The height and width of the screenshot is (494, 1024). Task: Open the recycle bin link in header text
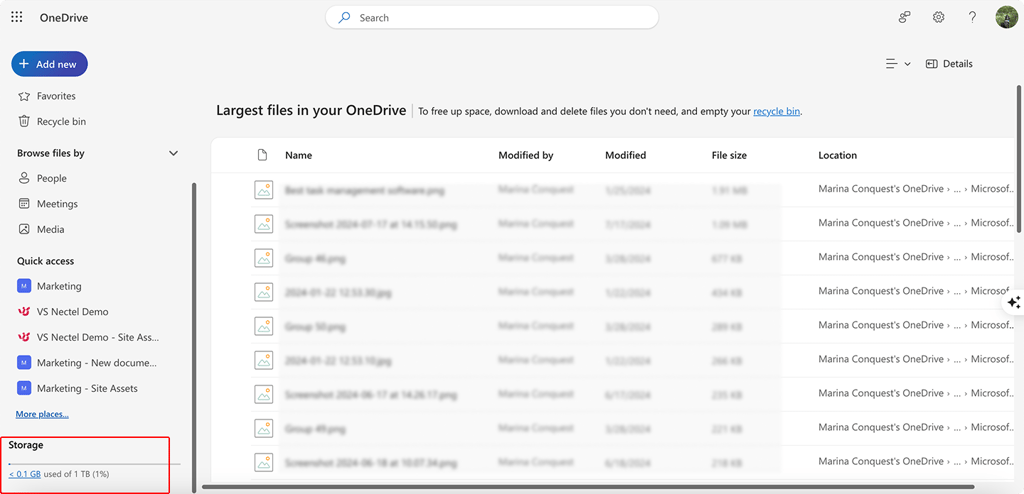tap(776, 112)
